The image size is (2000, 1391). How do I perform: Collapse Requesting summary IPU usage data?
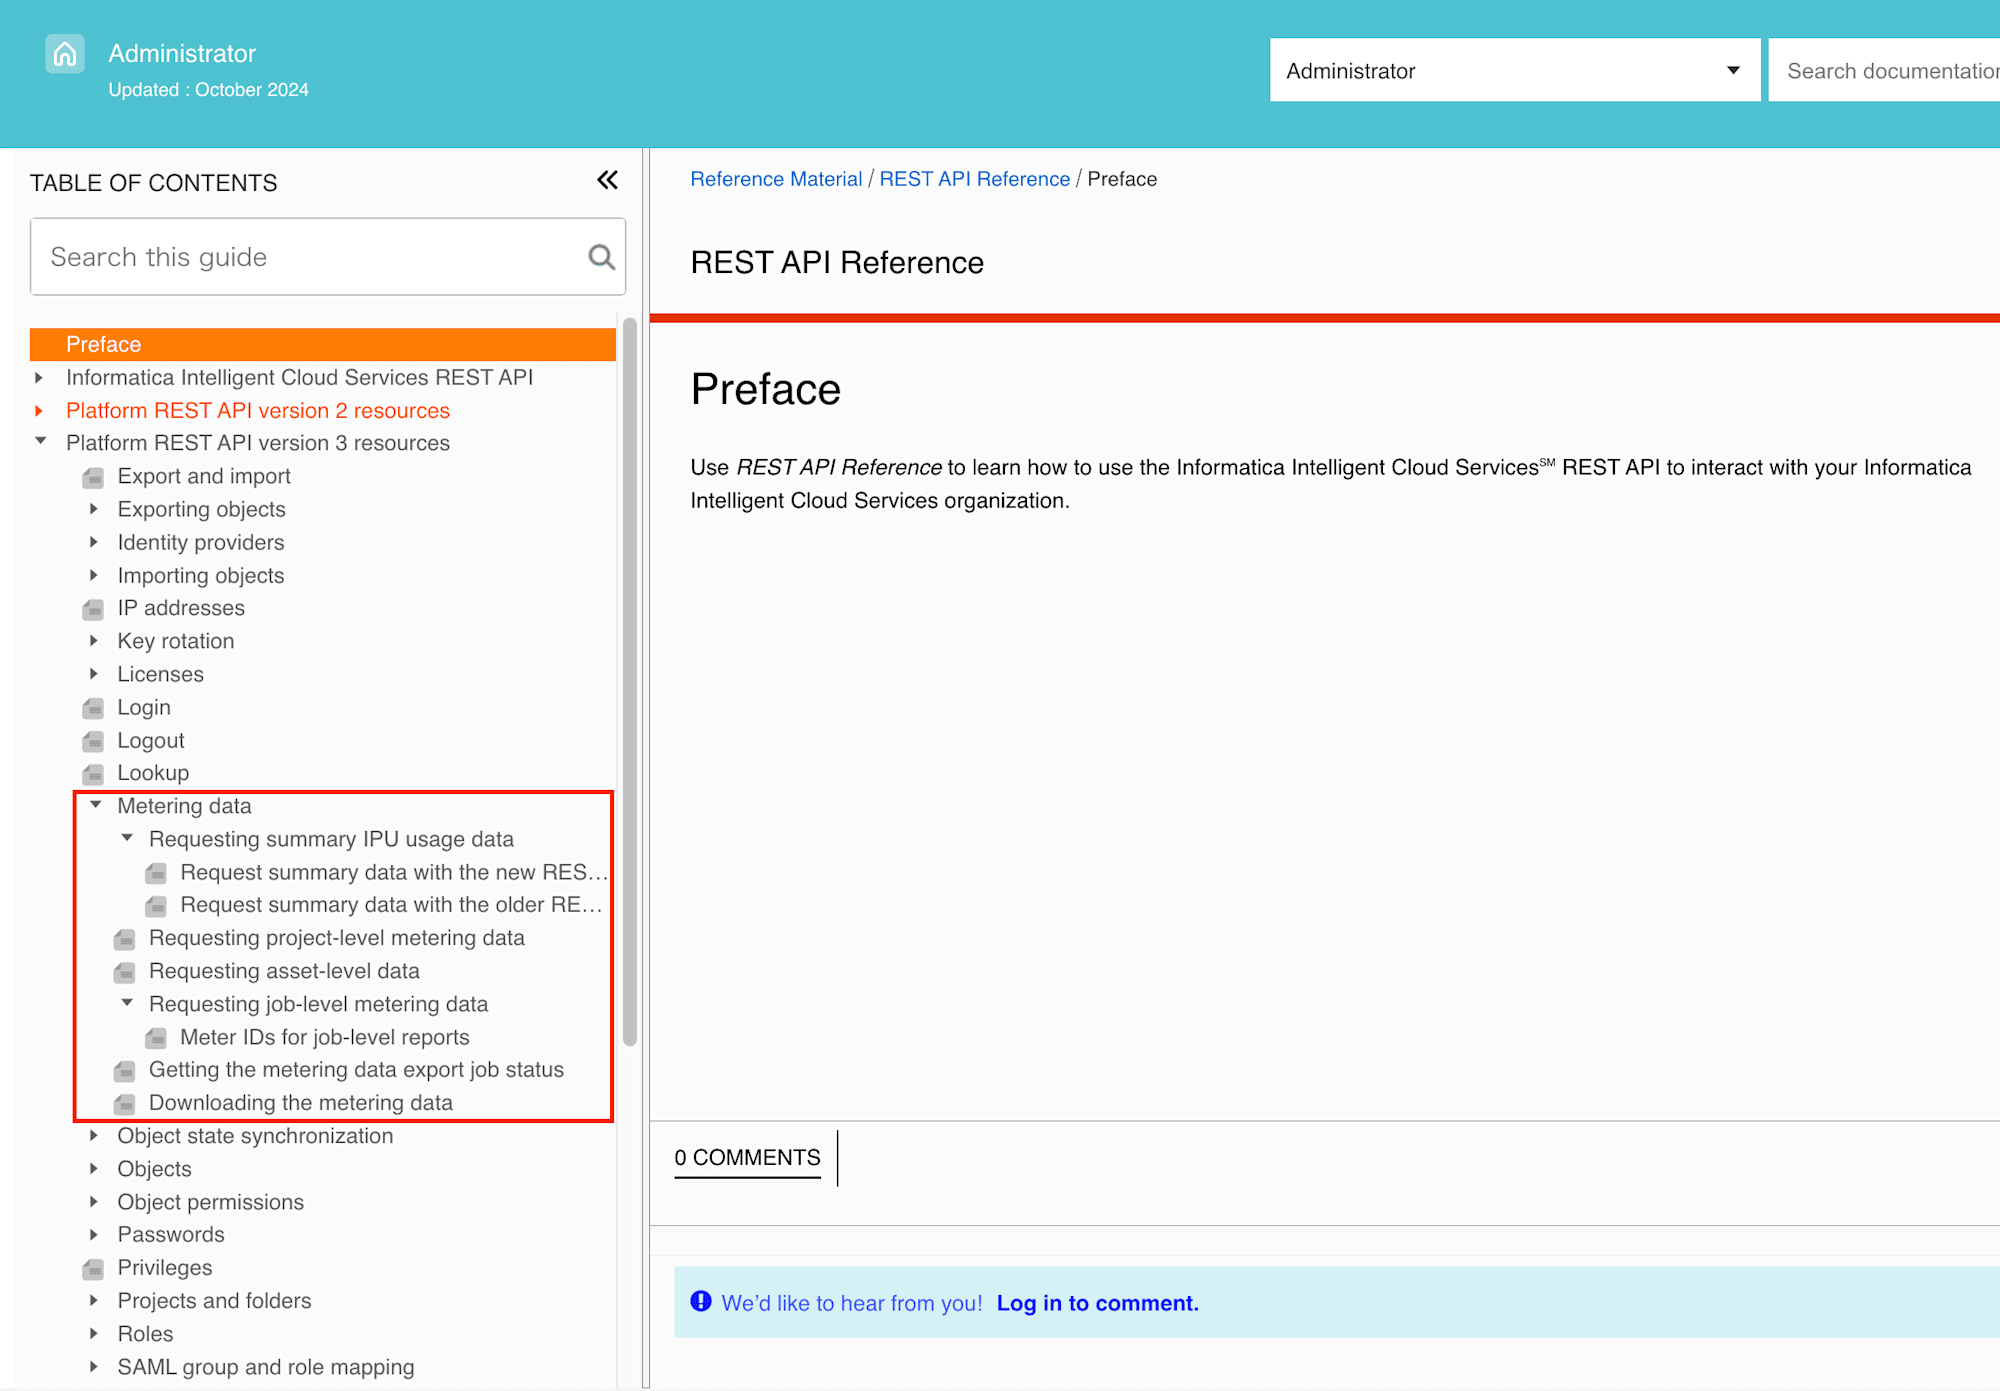(127, 838)
